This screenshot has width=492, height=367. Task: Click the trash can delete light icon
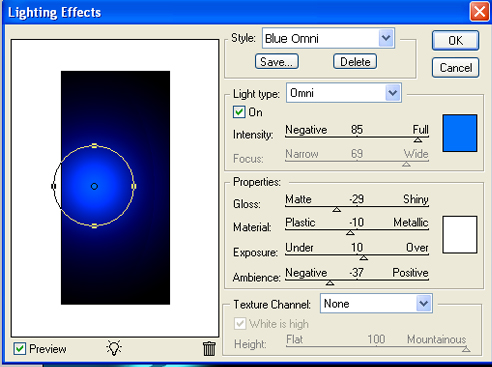tap(209, 349)
